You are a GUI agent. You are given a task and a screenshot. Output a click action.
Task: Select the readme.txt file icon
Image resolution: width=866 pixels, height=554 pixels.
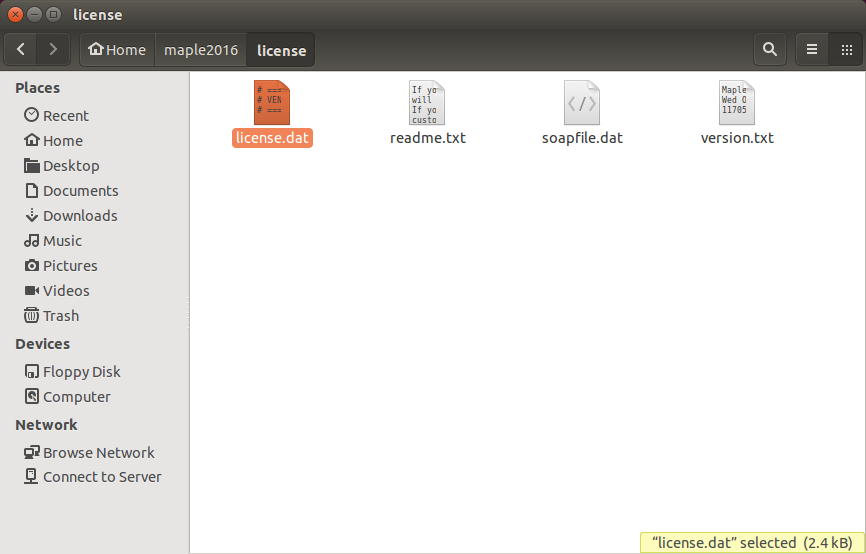(x=427, y=103)
